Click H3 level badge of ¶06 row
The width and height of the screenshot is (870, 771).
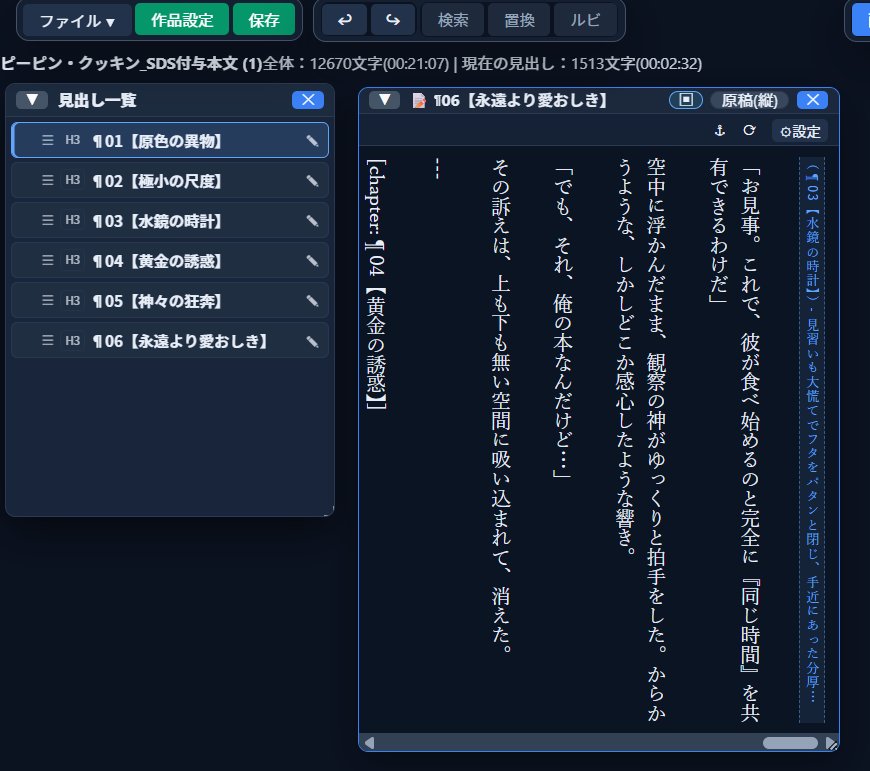pyautogui.click(x=73, y=340)
